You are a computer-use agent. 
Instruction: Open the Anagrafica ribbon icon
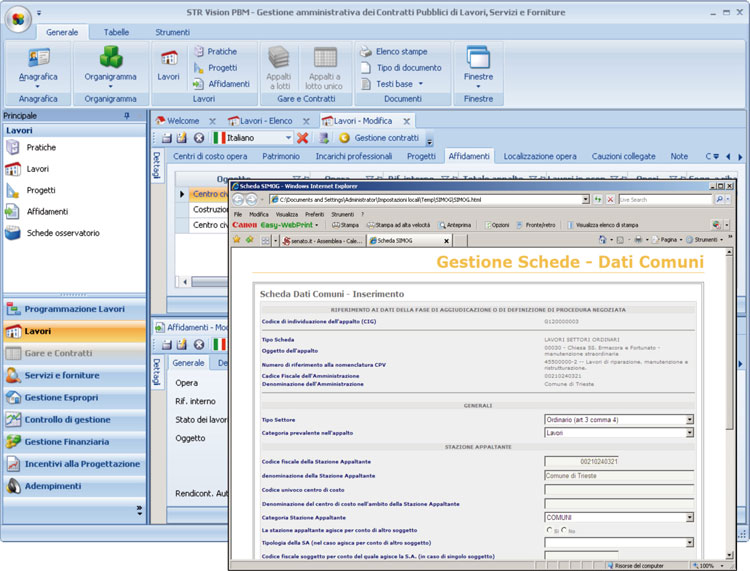tap(38, 58)
